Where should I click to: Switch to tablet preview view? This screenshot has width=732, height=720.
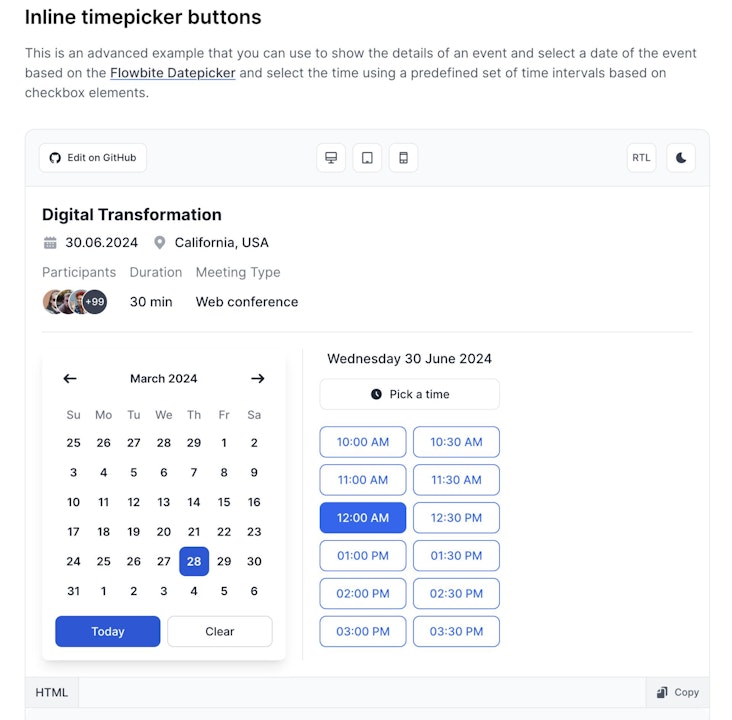tap(367, 158)
